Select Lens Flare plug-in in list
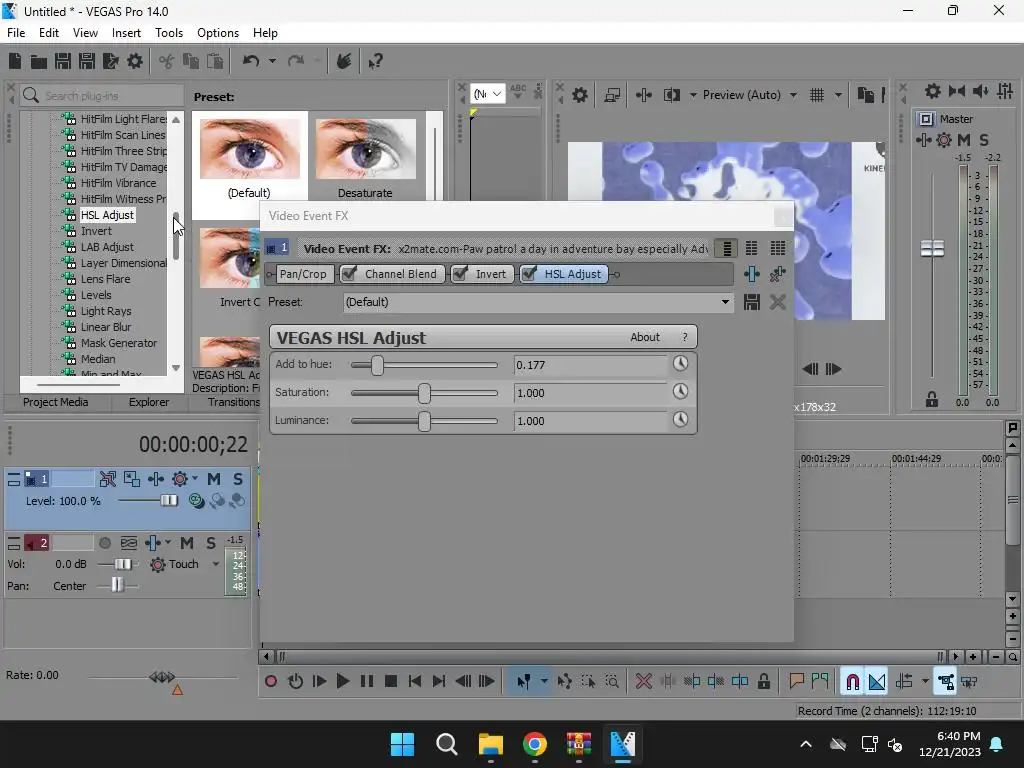 point(105,279)
